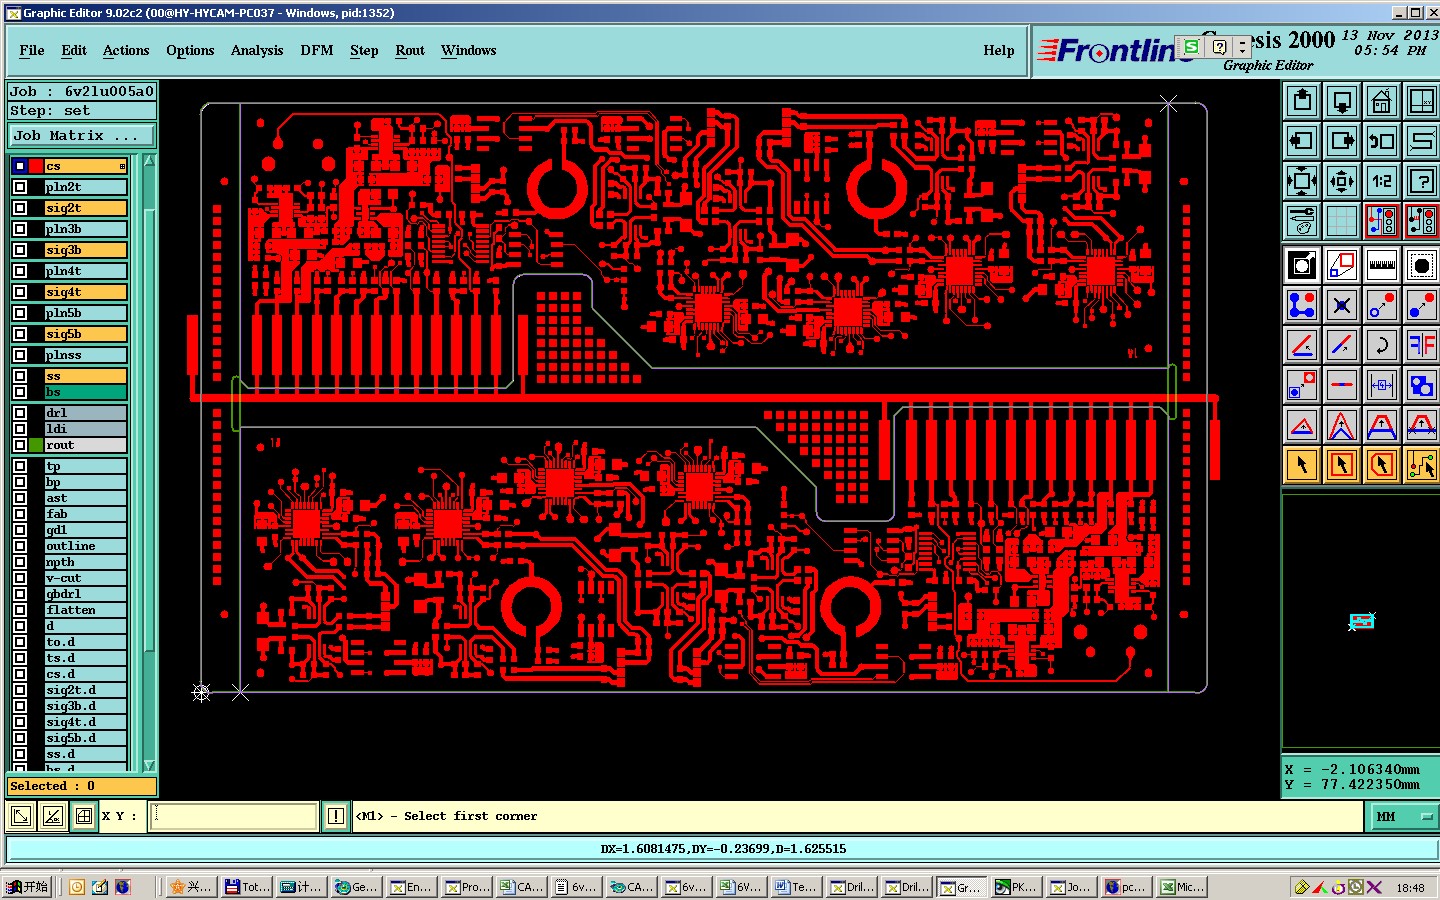This screenshot has height=900, width=1440.
Task: Click the black and white feature highlight icon
Action: (1302, 265)
